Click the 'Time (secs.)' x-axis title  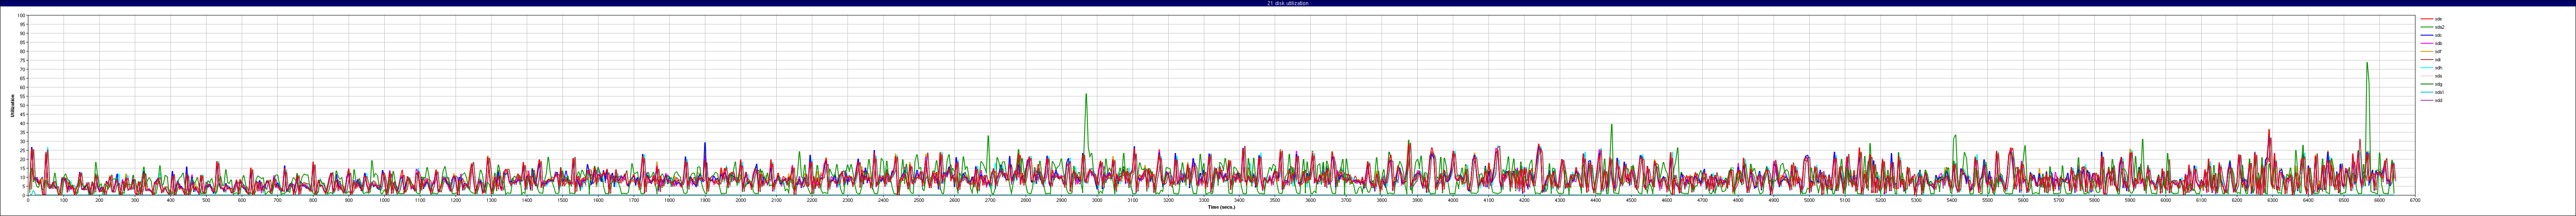(1221, 207)
